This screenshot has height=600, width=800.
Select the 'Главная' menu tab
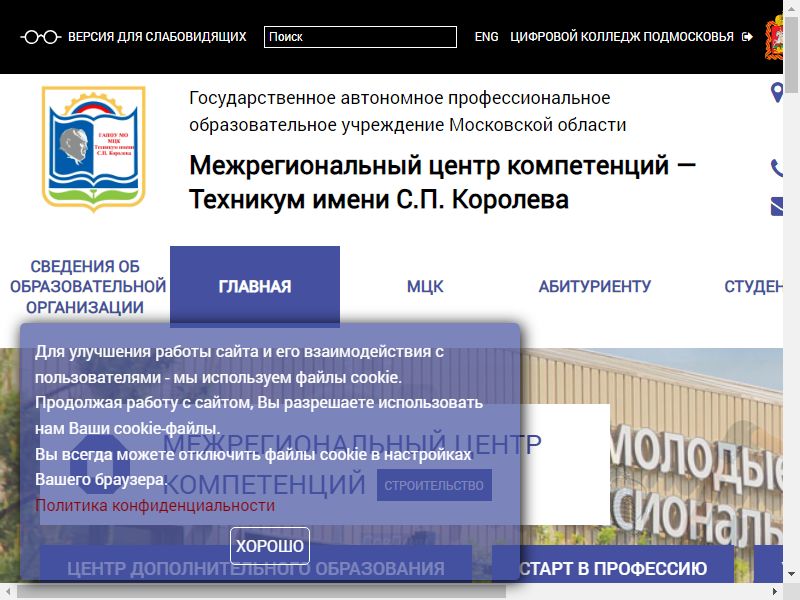[255, 286]
